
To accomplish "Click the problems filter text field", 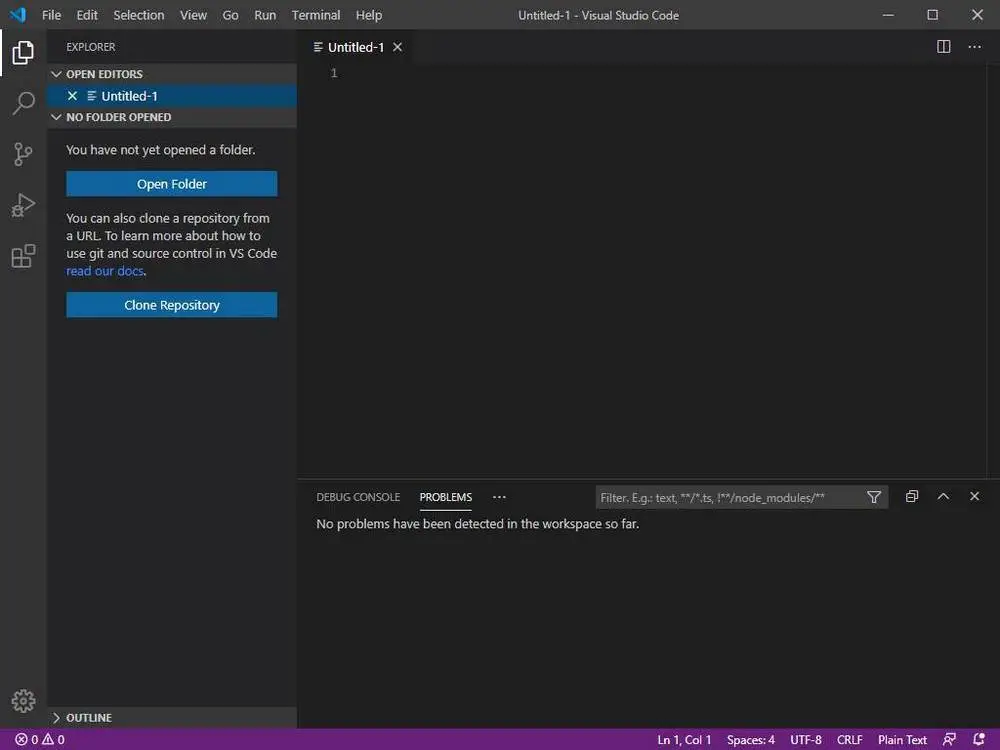I will tap(730, 497).
